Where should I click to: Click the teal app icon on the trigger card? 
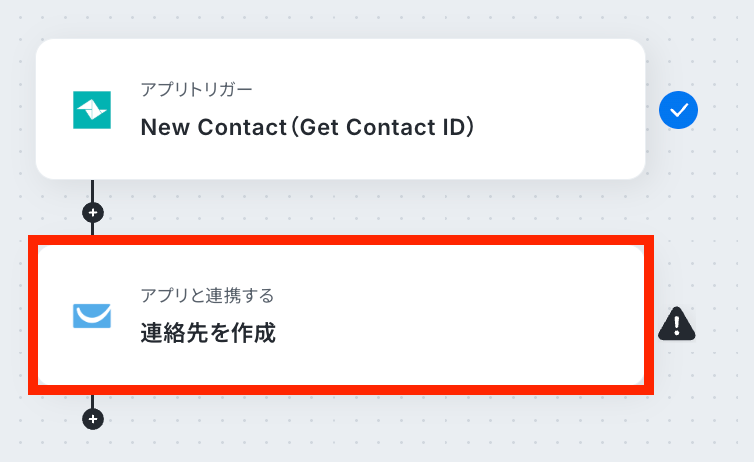pyautogui.click(x=92, y=110)
